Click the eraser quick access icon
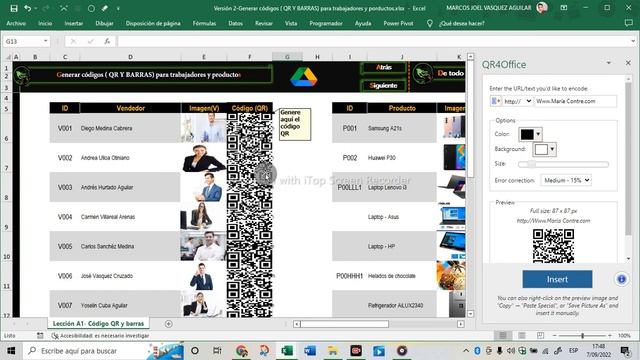 105,8
